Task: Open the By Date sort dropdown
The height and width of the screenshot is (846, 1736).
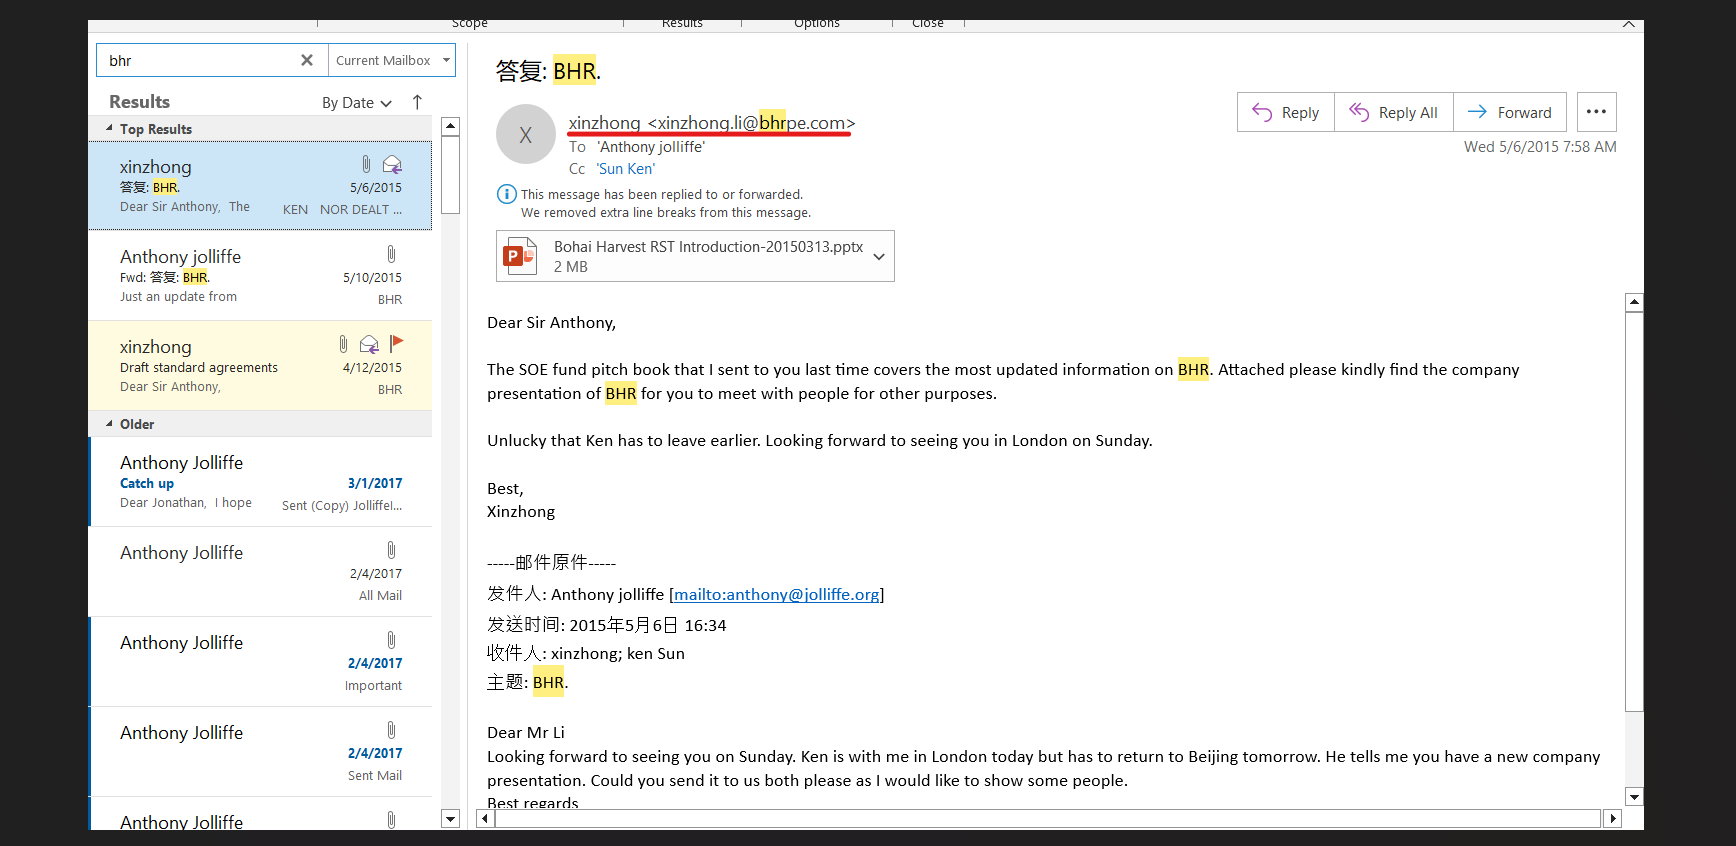Action: [357, 103]
